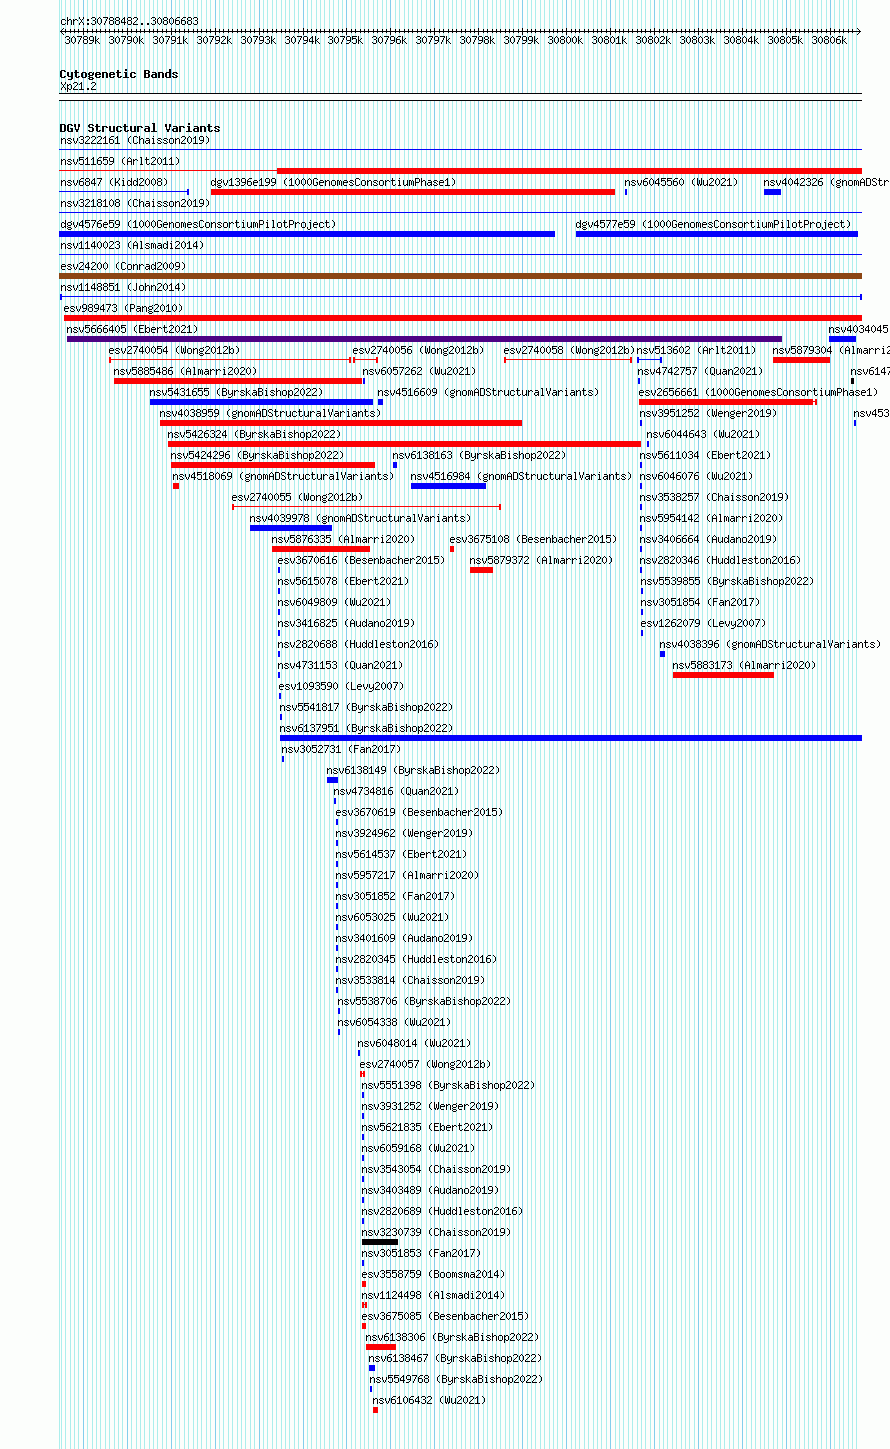Click the red esv989473 (Pang2010) bar
This screenshot has width=890, height=1449.
click(x=463, y=318)
